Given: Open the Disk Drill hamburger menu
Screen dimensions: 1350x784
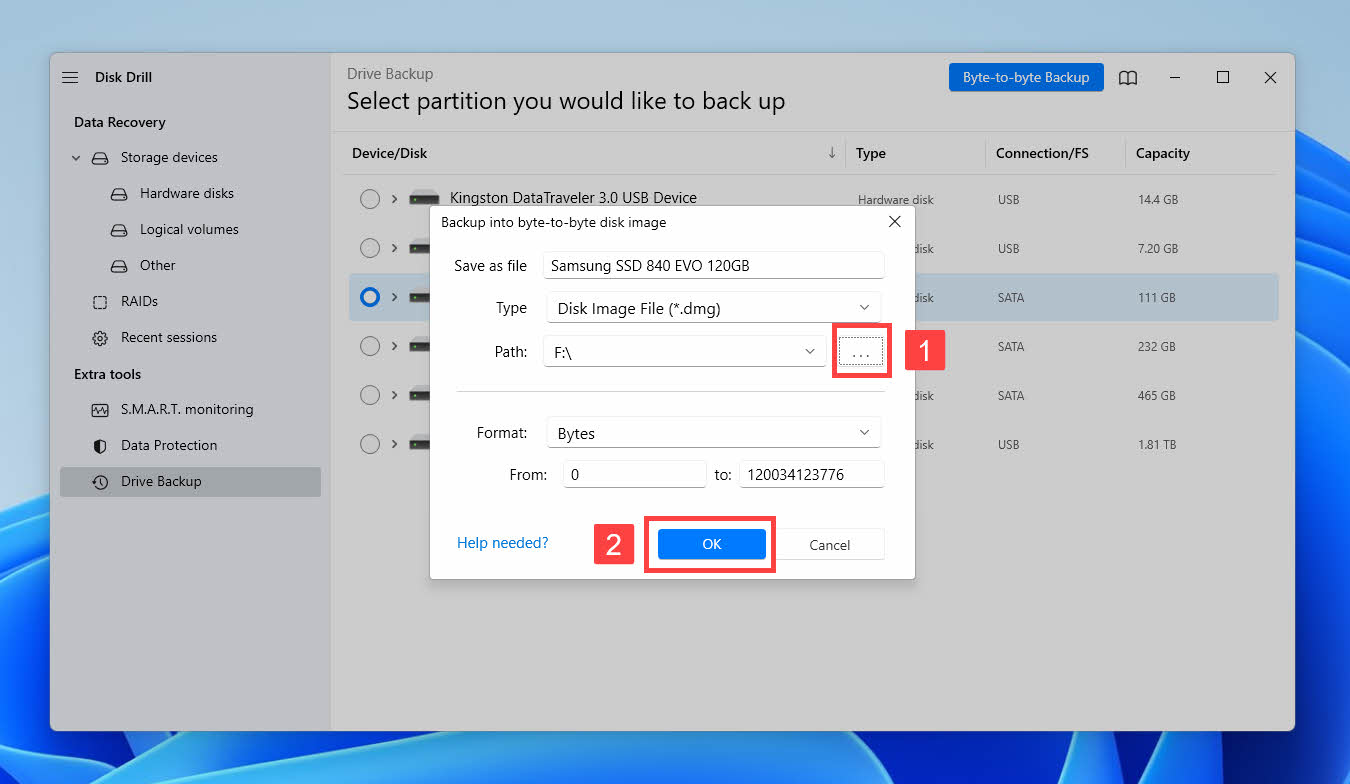Looking at the screenshot, I should tap(70, 77).
